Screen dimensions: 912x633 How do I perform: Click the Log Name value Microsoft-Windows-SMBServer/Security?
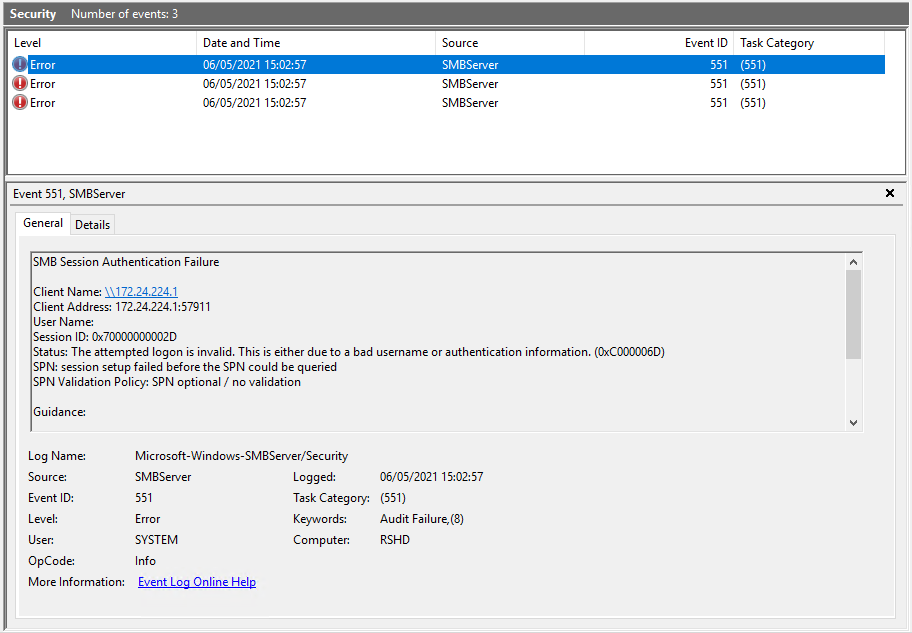[x=241, y=456]
